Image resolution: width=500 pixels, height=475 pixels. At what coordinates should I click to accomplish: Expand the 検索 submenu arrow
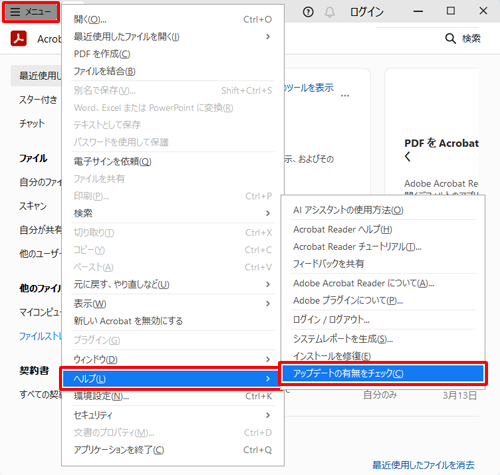(268, 213)
